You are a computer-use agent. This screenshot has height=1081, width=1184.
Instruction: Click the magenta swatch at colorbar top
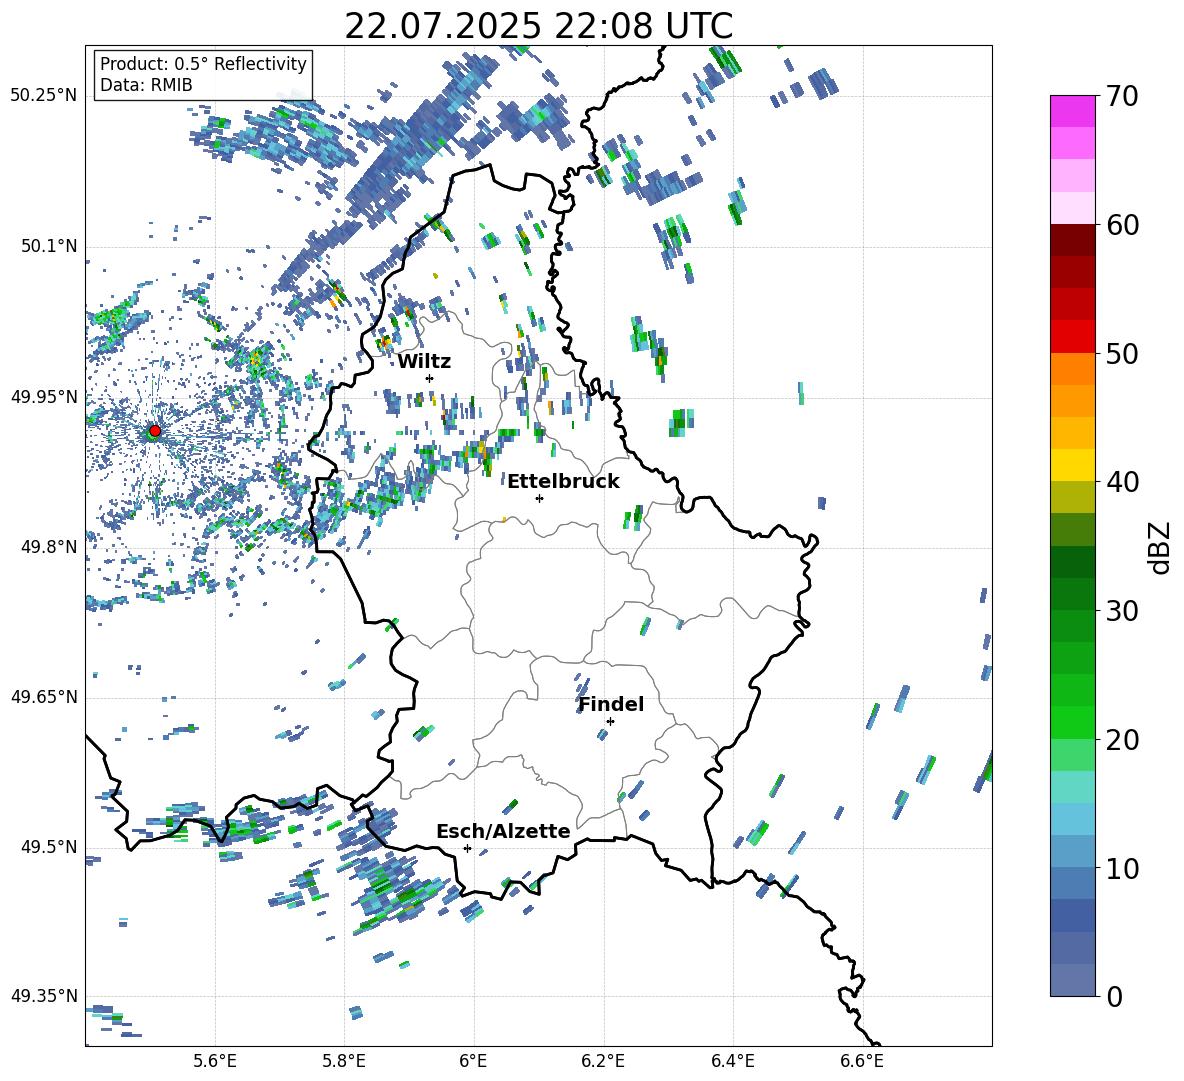click(x=1073, y=111)
